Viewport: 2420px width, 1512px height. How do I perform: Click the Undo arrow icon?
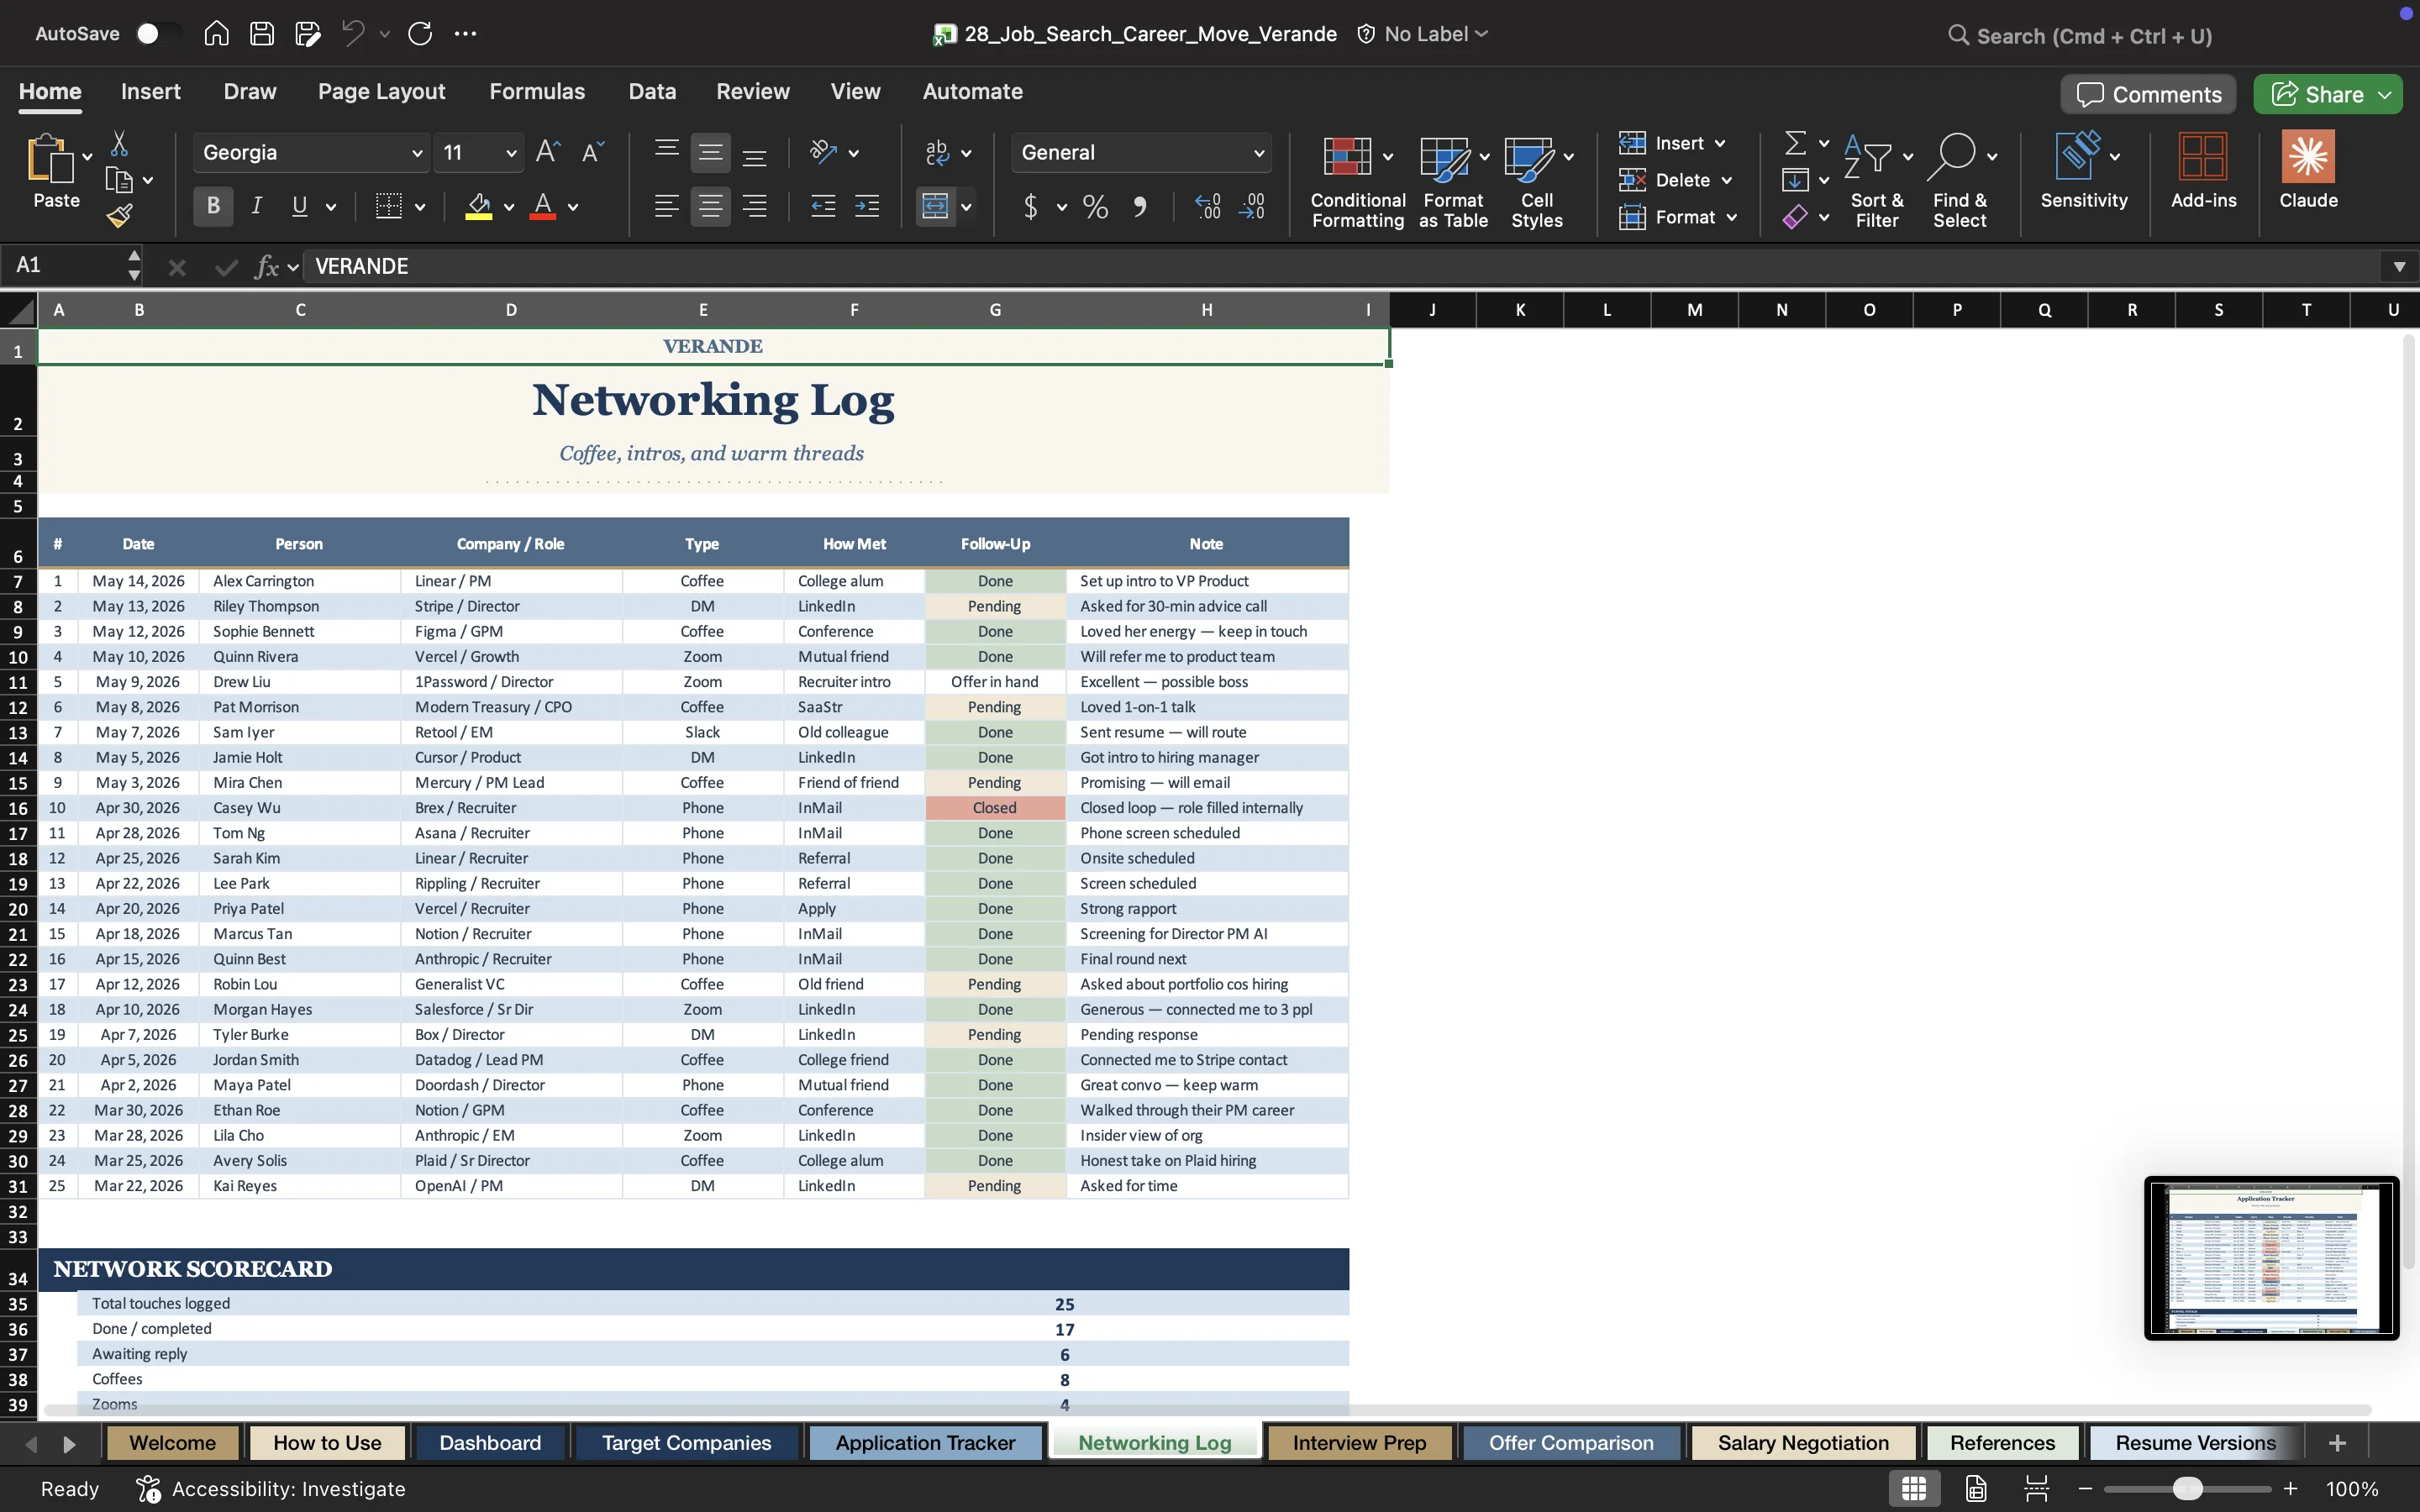(x=353, y=34)
